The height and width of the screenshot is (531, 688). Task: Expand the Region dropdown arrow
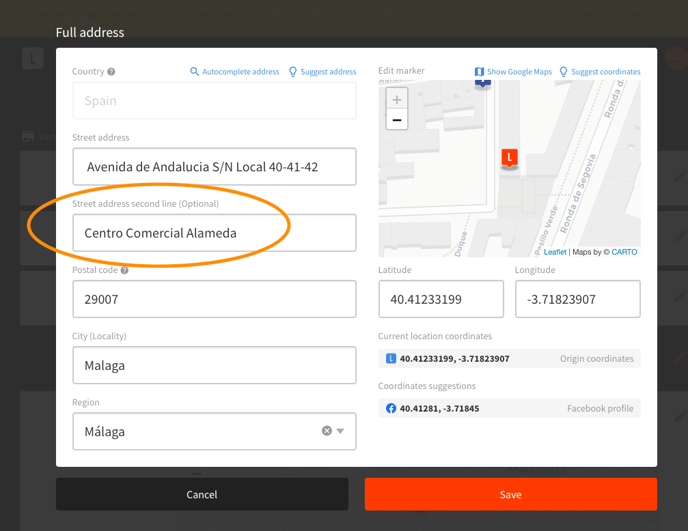pos(341,431)
